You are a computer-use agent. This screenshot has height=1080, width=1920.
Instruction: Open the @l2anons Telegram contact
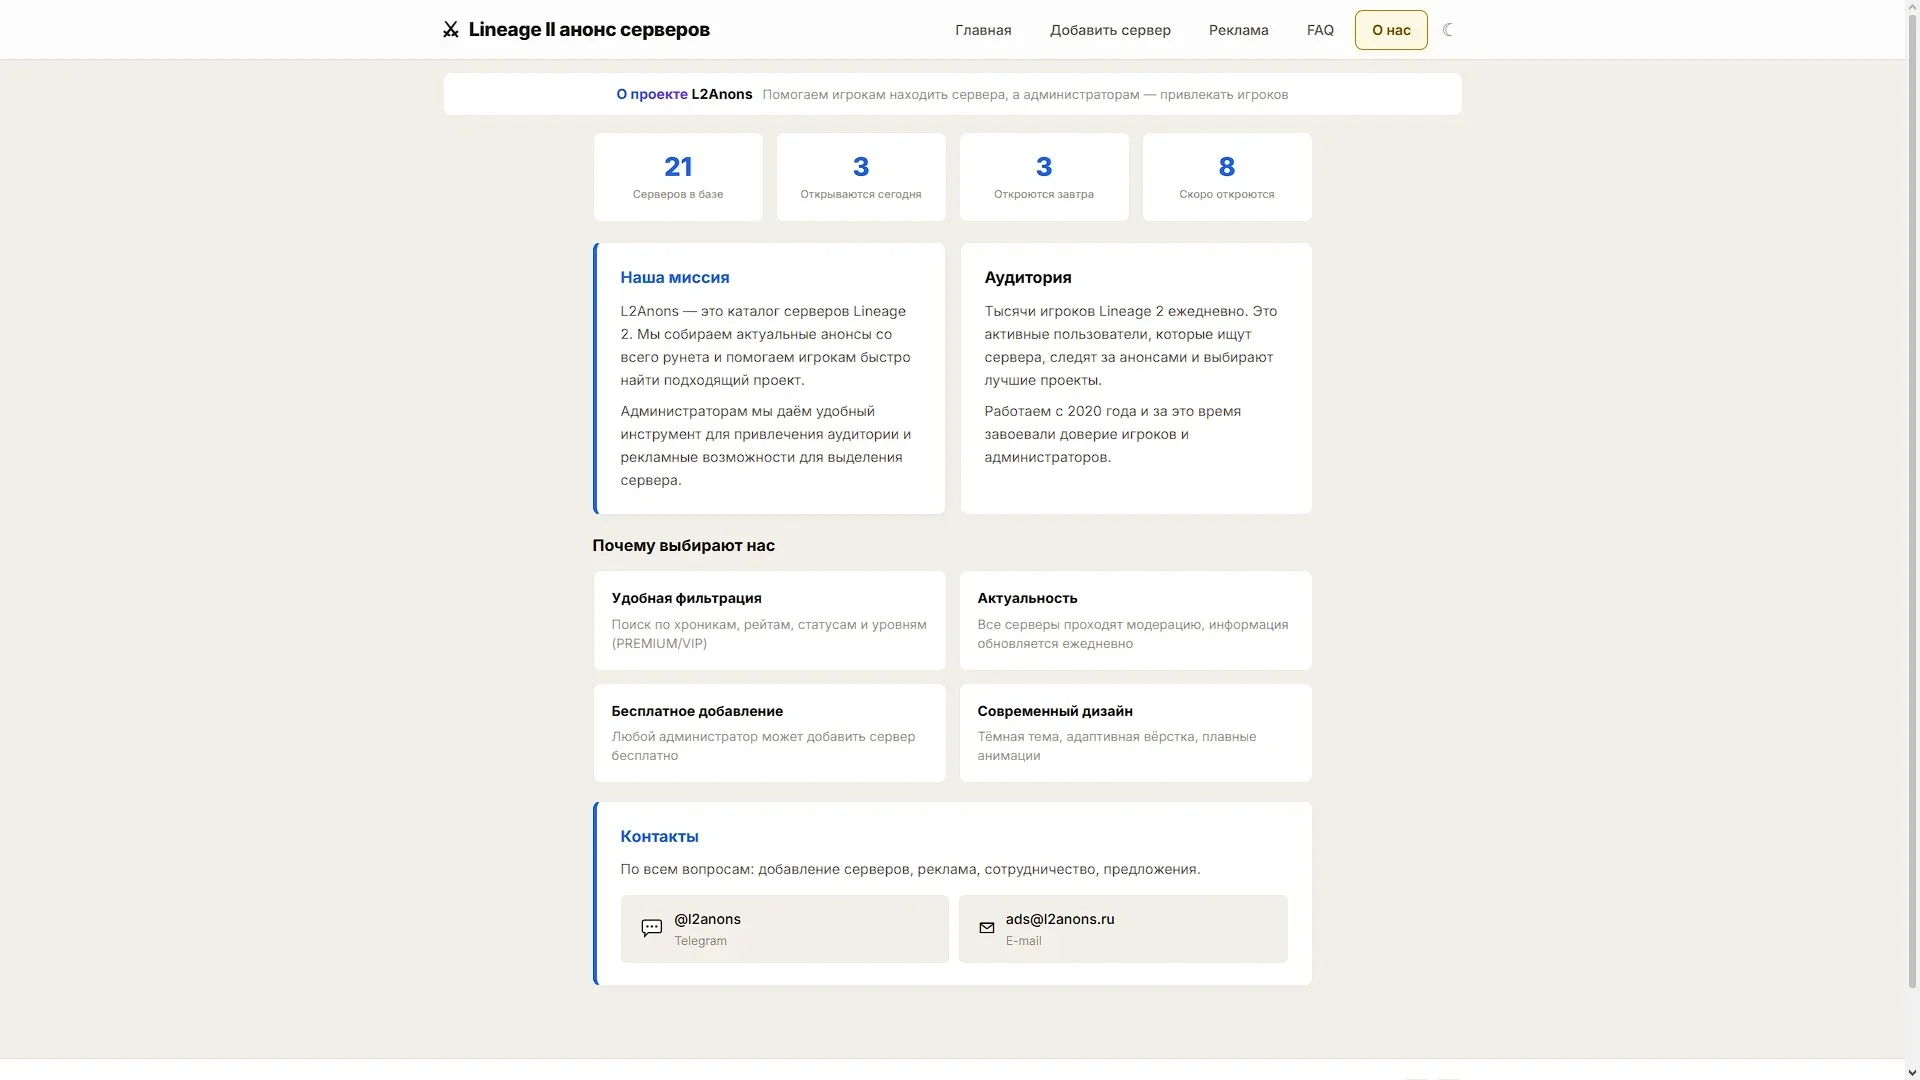(784, 929)
